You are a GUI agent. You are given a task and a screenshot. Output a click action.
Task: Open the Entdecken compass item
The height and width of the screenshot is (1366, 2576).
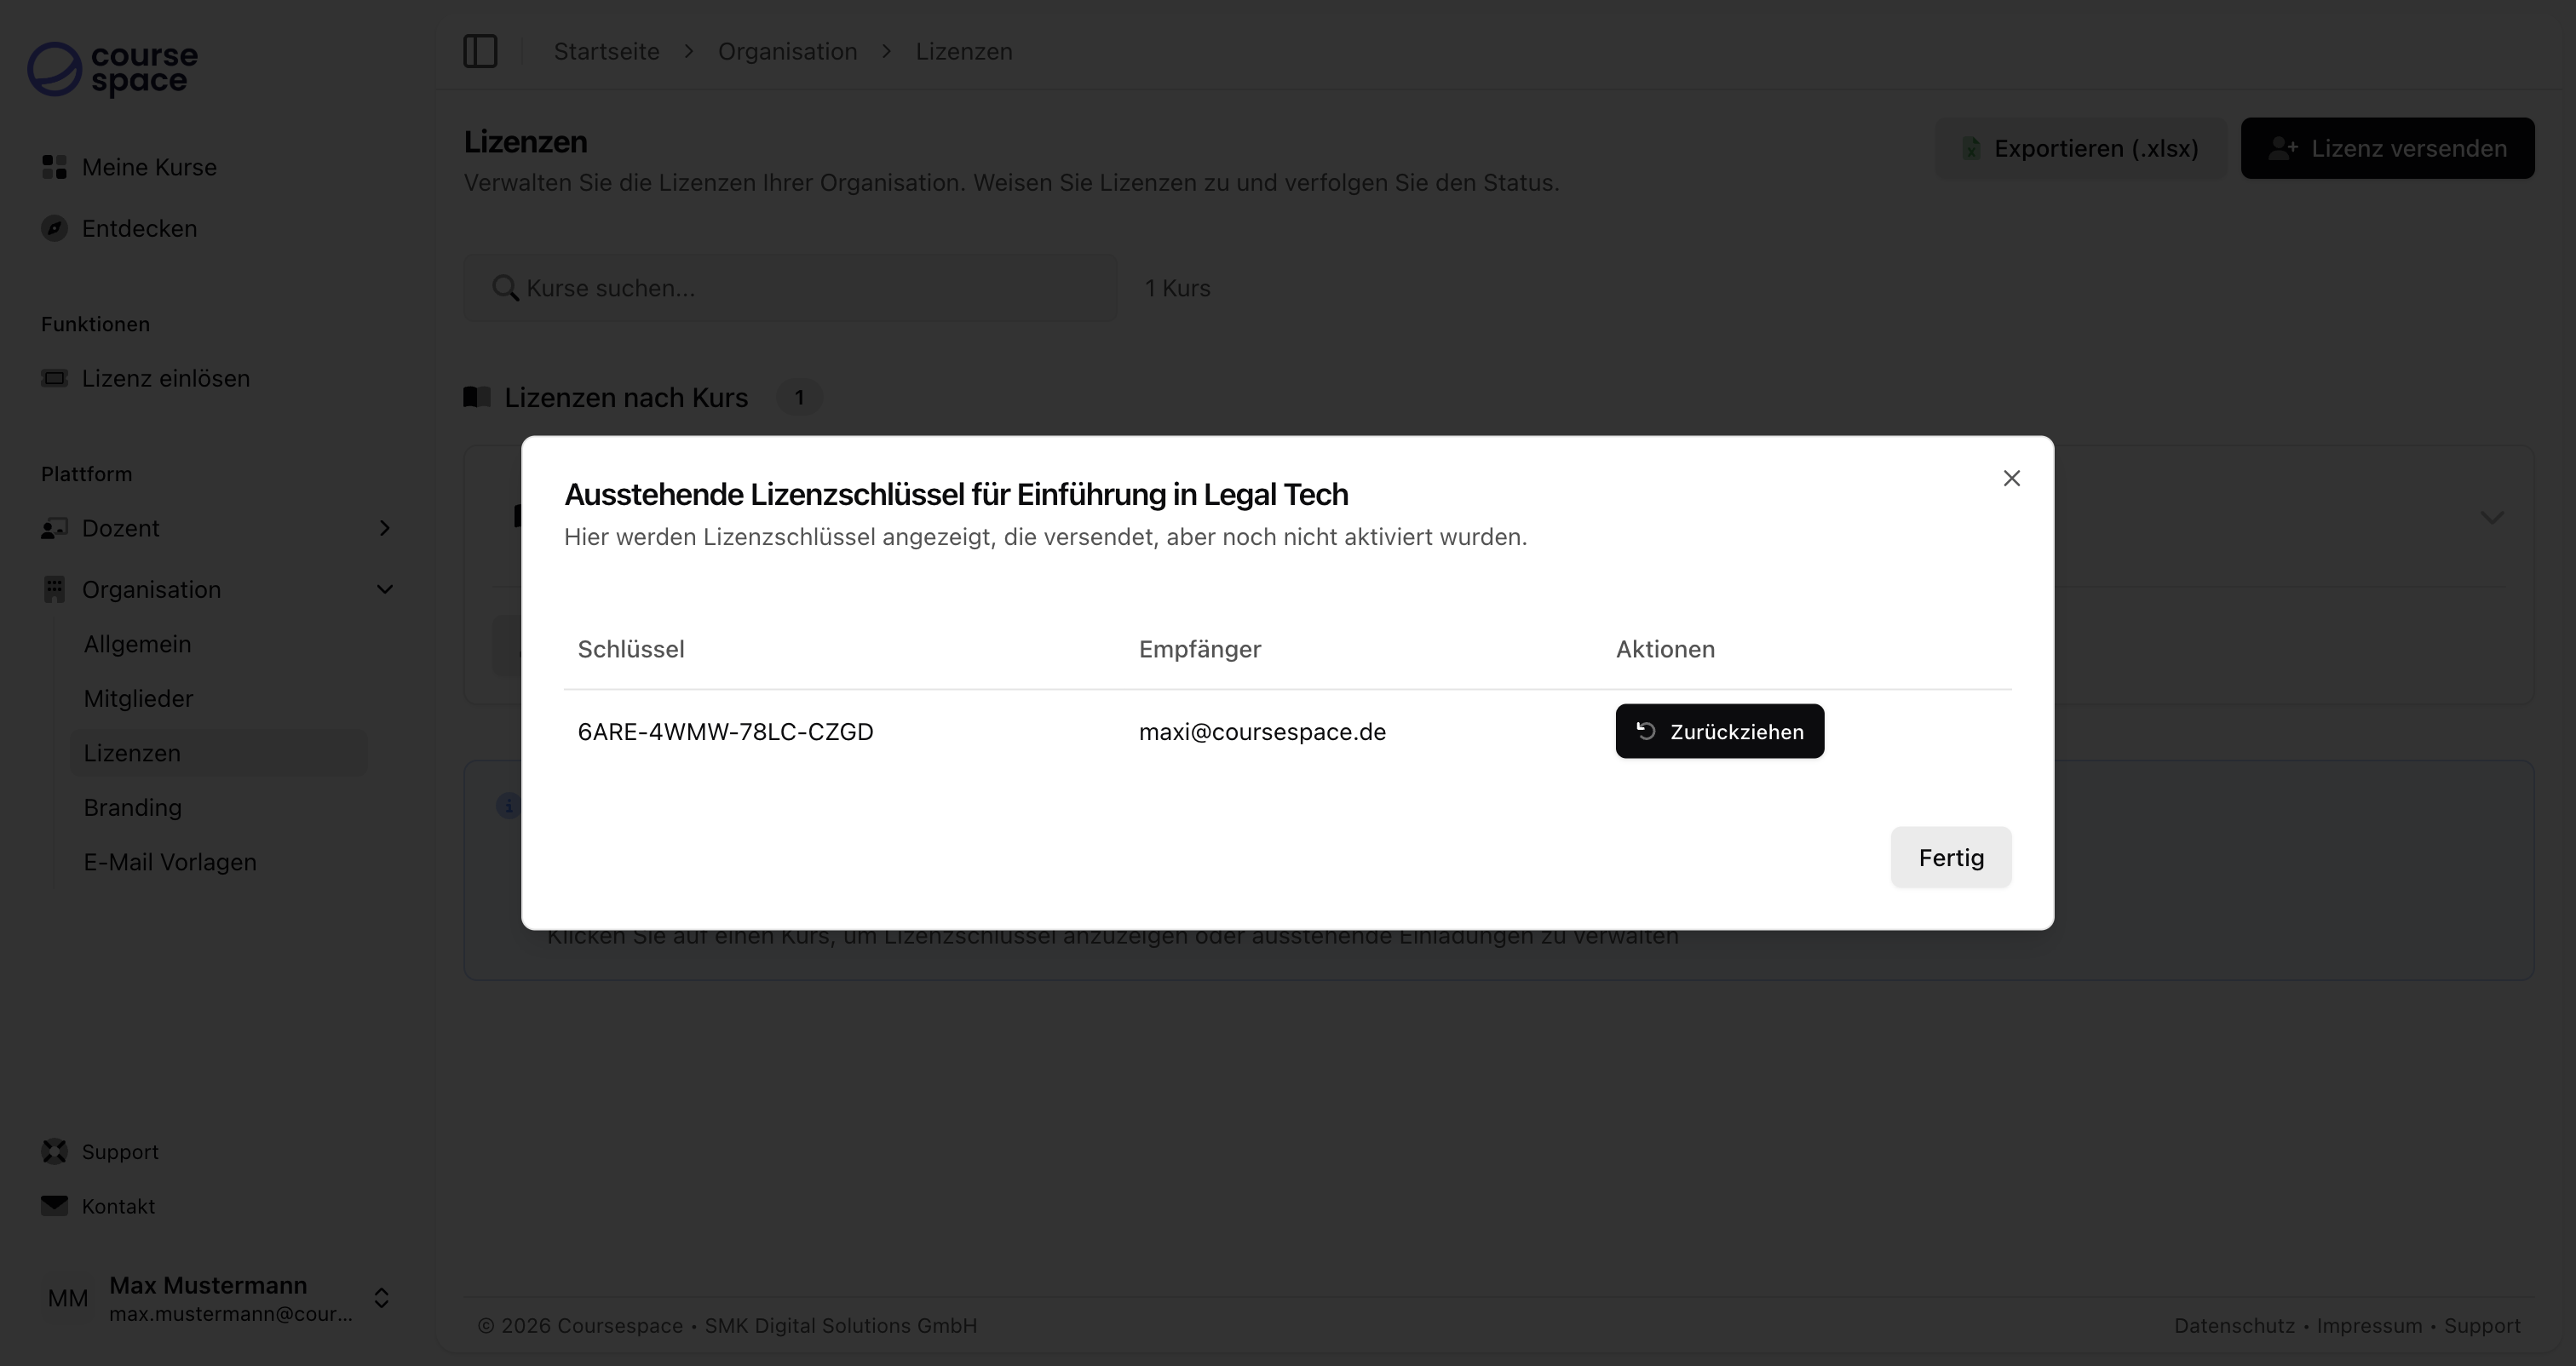coord(54,228)
